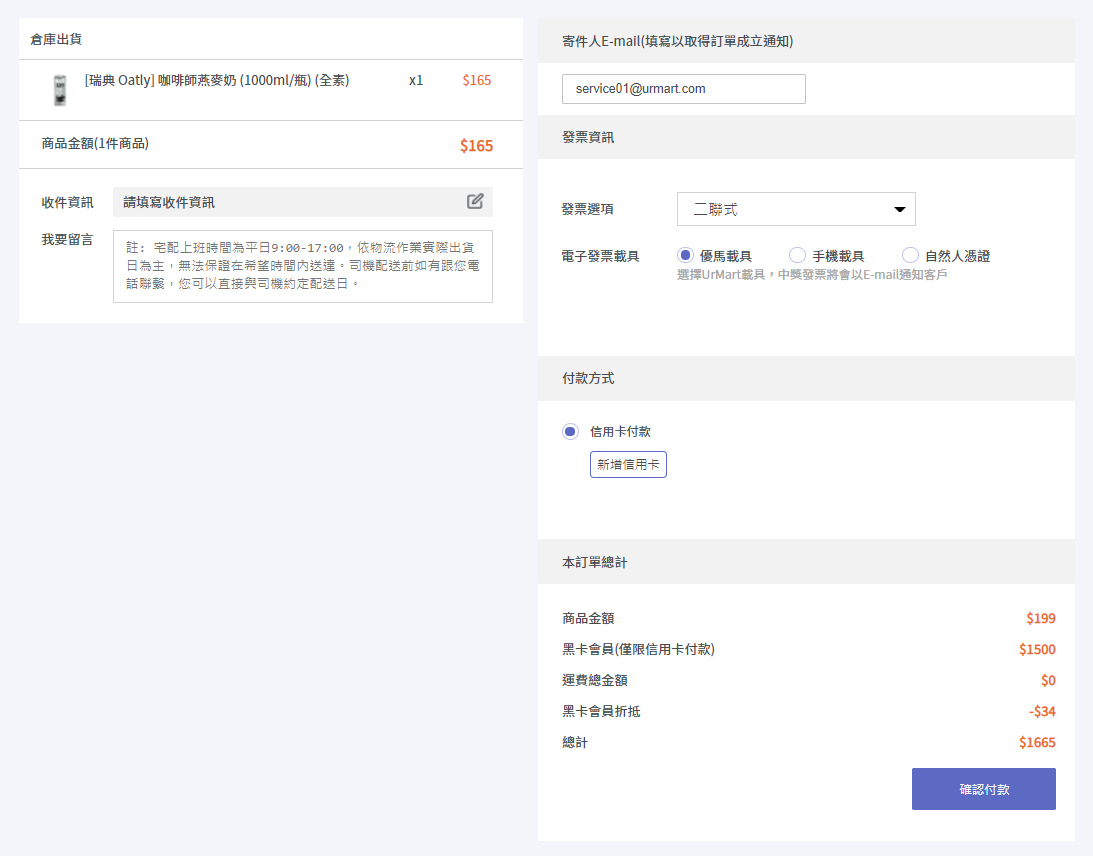
Task: Click the 確認付款 button
Action: point(984,789)
